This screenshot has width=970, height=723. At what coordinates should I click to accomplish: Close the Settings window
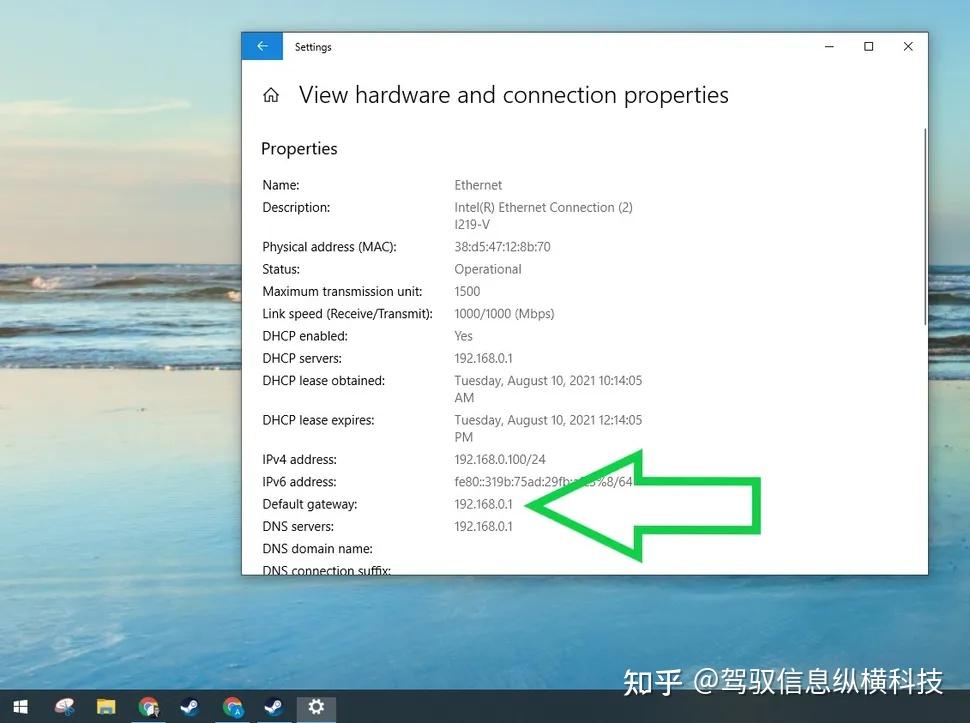pos(908,46)
